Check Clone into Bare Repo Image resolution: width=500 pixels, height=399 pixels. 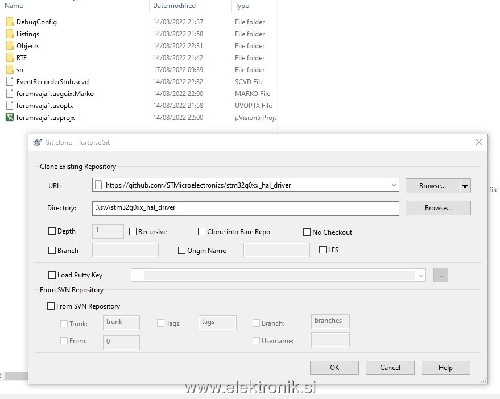pos(201,231)
